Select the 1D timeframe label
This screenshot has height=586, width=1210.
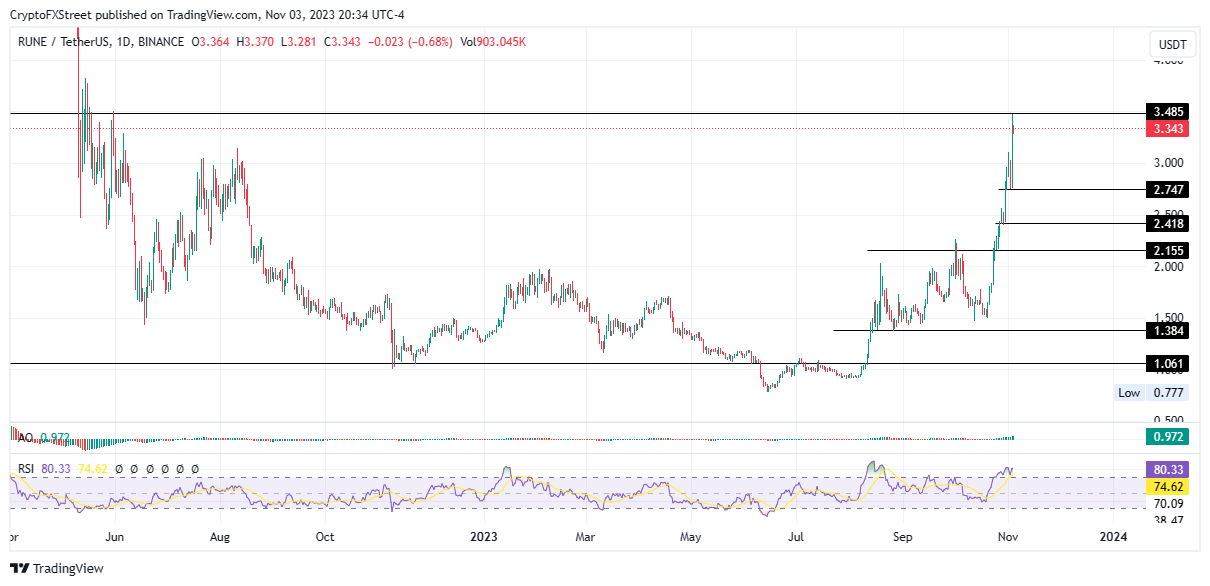123,42
